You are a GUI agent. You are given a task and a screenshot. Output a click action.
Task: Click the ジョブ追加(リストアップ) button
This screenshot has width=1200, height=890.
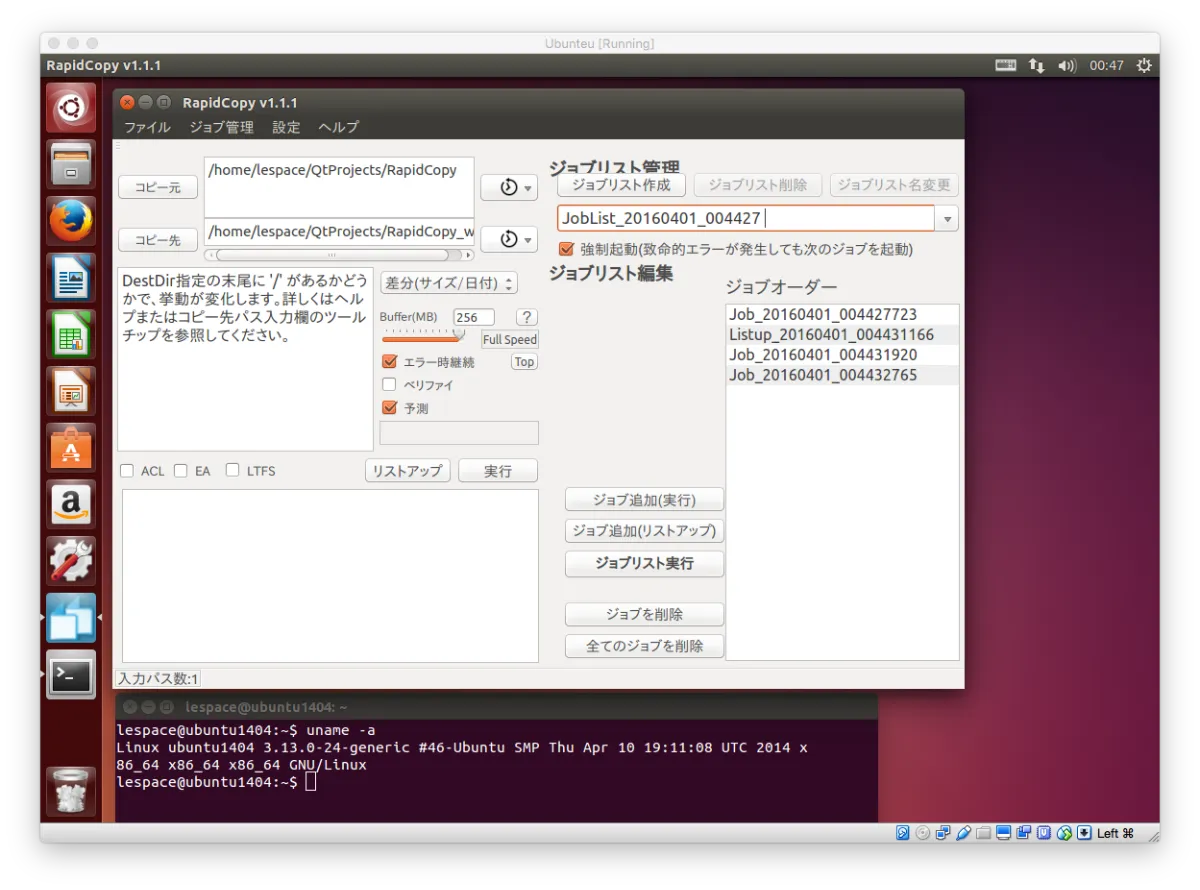(644, 531)
